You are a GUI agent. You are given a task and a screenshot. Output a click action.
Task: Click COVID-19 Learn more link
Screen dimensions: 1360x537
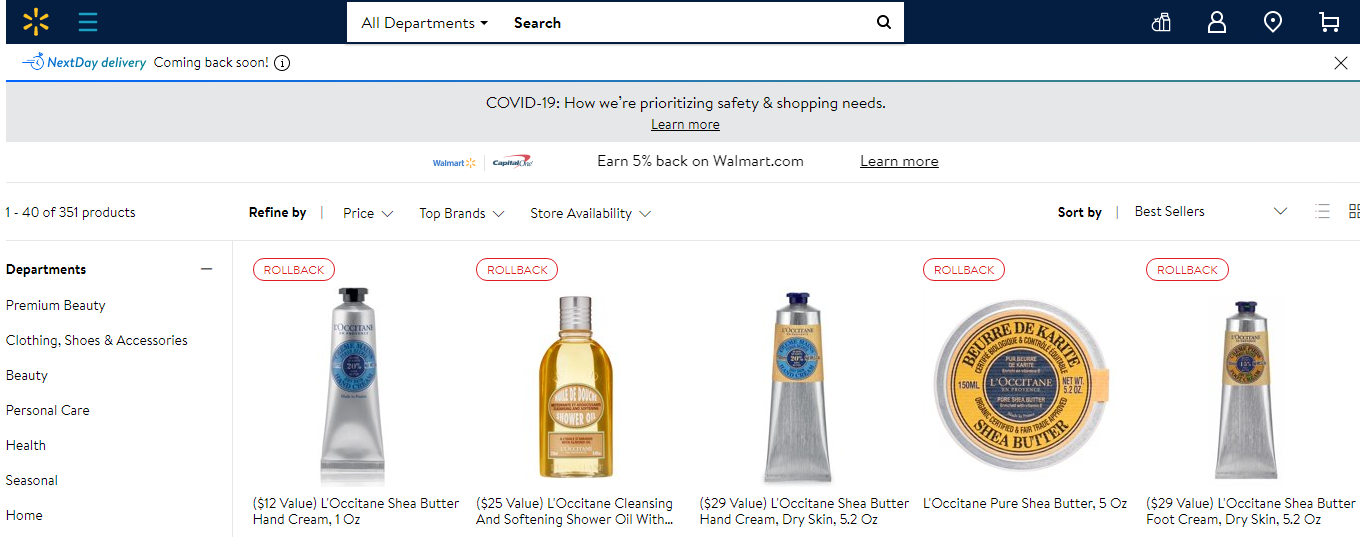tap(685, 125)
